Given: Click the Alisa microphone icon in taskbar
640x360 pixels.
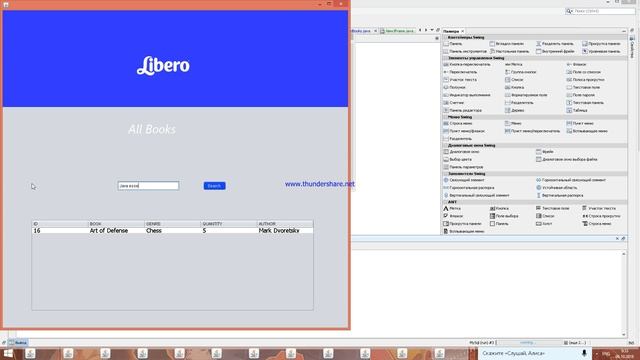Looking at the screenshot, I should [x=584, y=353].
